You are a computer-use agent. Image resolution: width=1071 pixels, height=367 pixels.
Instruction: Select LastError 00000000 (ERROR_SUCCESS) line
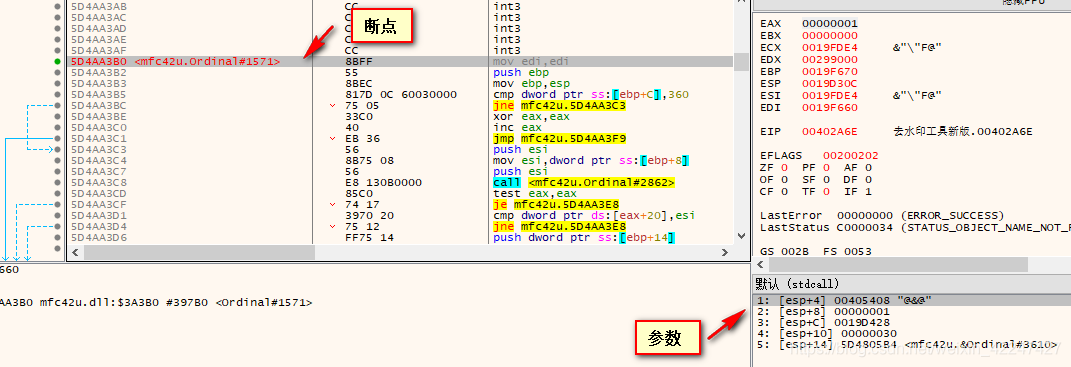tap(882, 215)
